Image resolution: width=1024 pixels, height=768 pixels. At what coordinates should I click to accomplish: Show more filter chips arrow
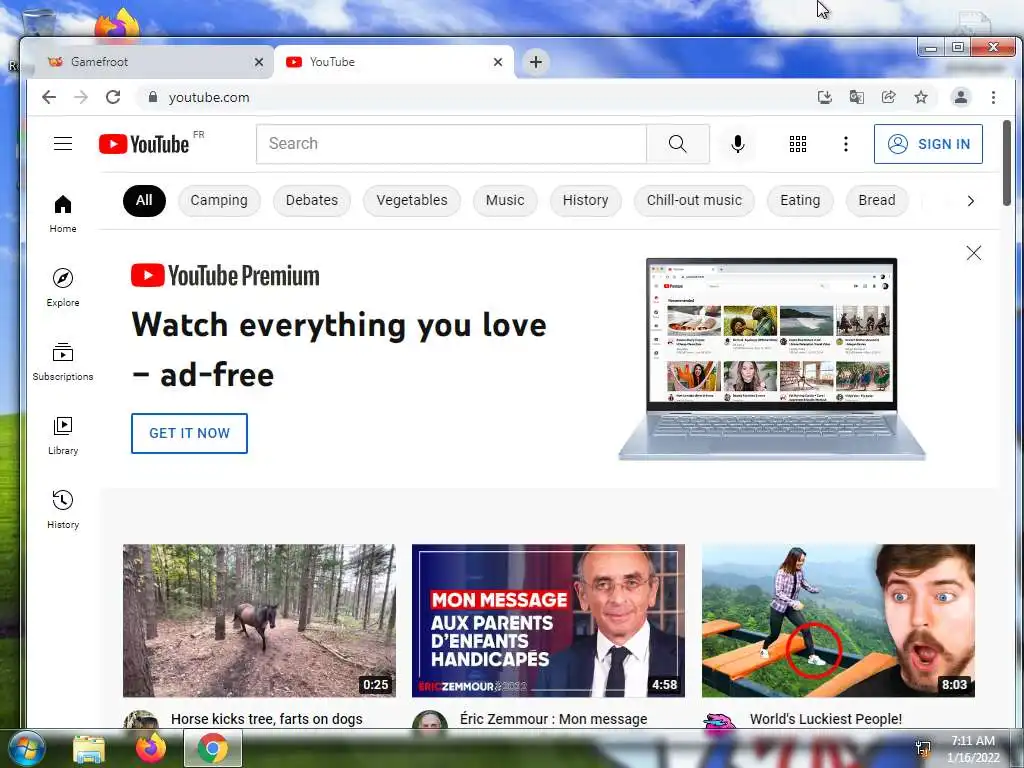coord(970,200)
